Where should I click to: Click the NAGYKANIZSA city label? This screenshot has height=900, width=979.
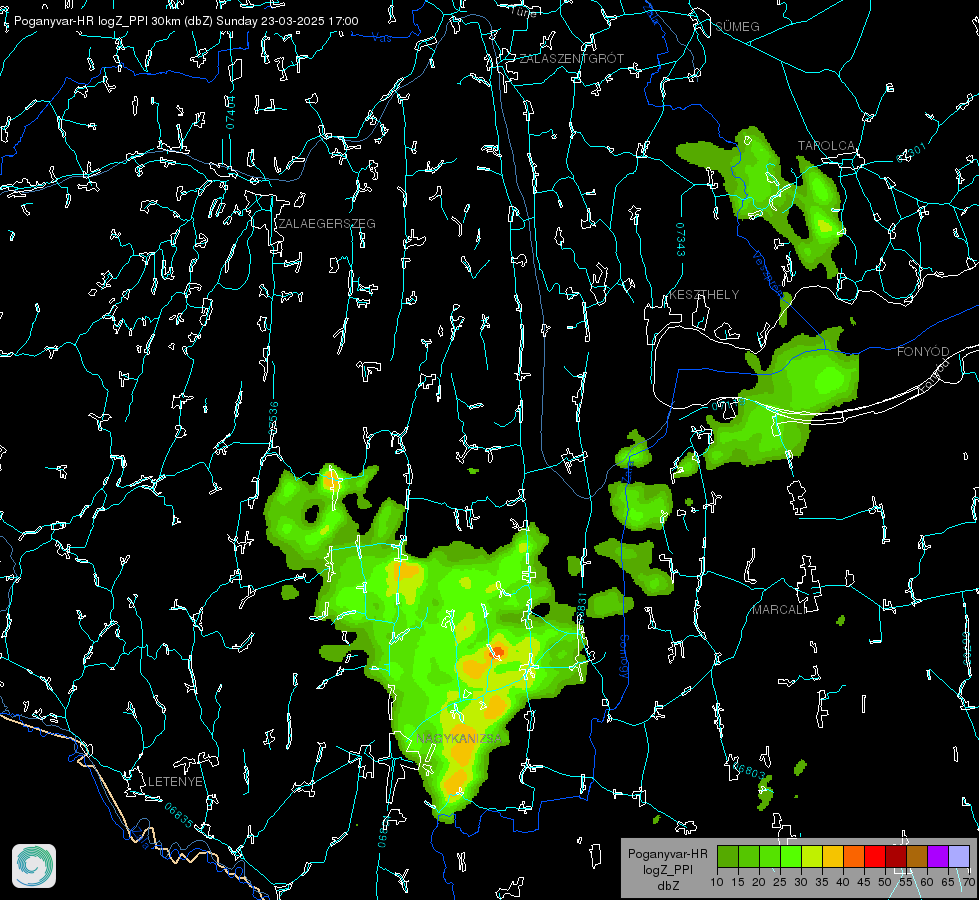459,738
